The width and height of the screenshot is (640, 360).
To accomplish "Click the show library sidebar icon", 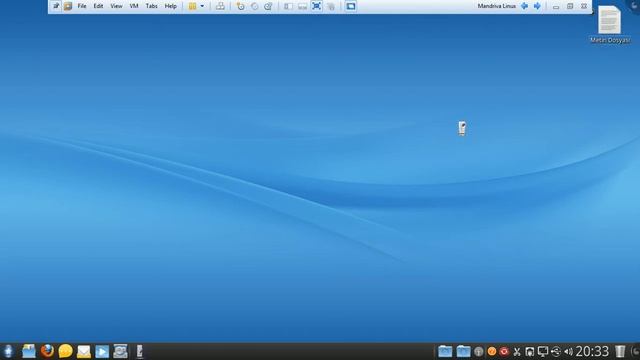I will coord(288,6).
